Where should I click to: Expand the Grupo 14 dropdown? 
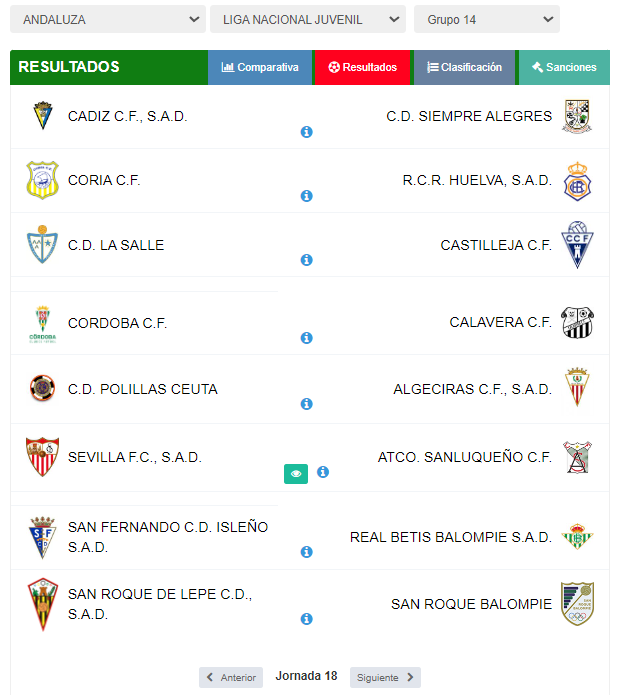click(487, 20)
